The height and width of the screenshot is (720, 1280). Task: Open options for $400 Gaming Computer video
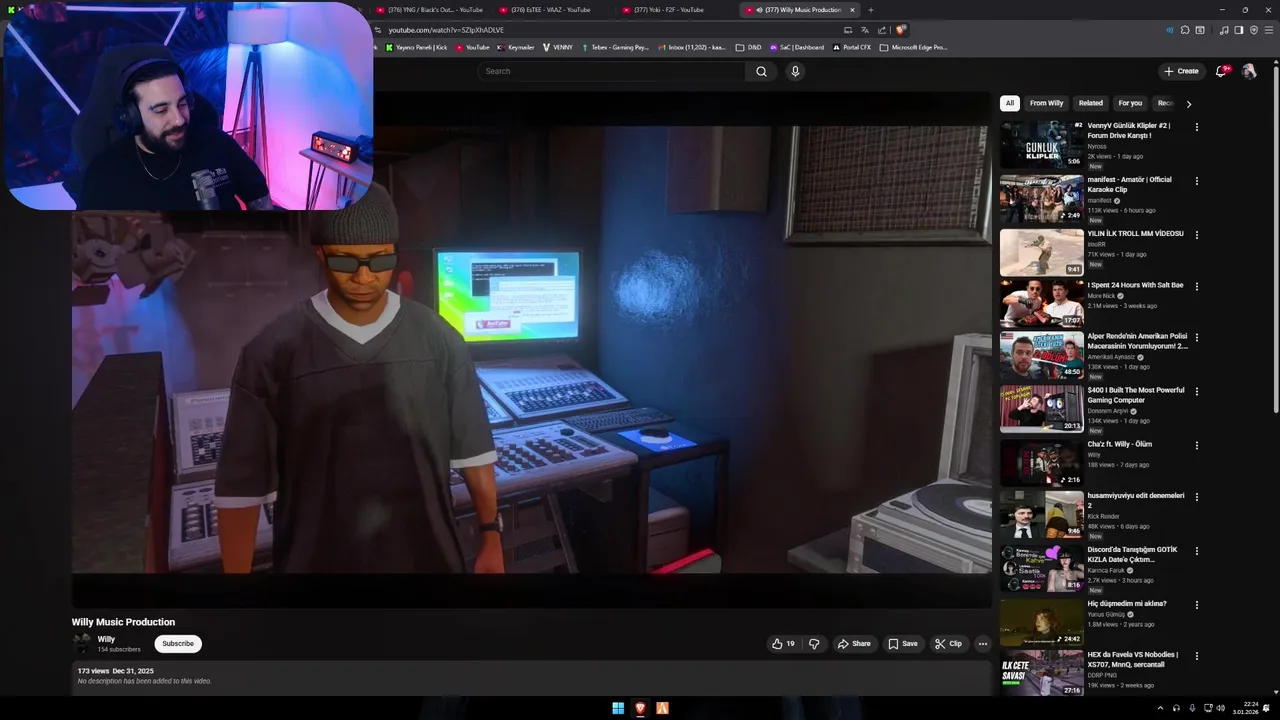pyautogui.click(x=1196, y=392)
